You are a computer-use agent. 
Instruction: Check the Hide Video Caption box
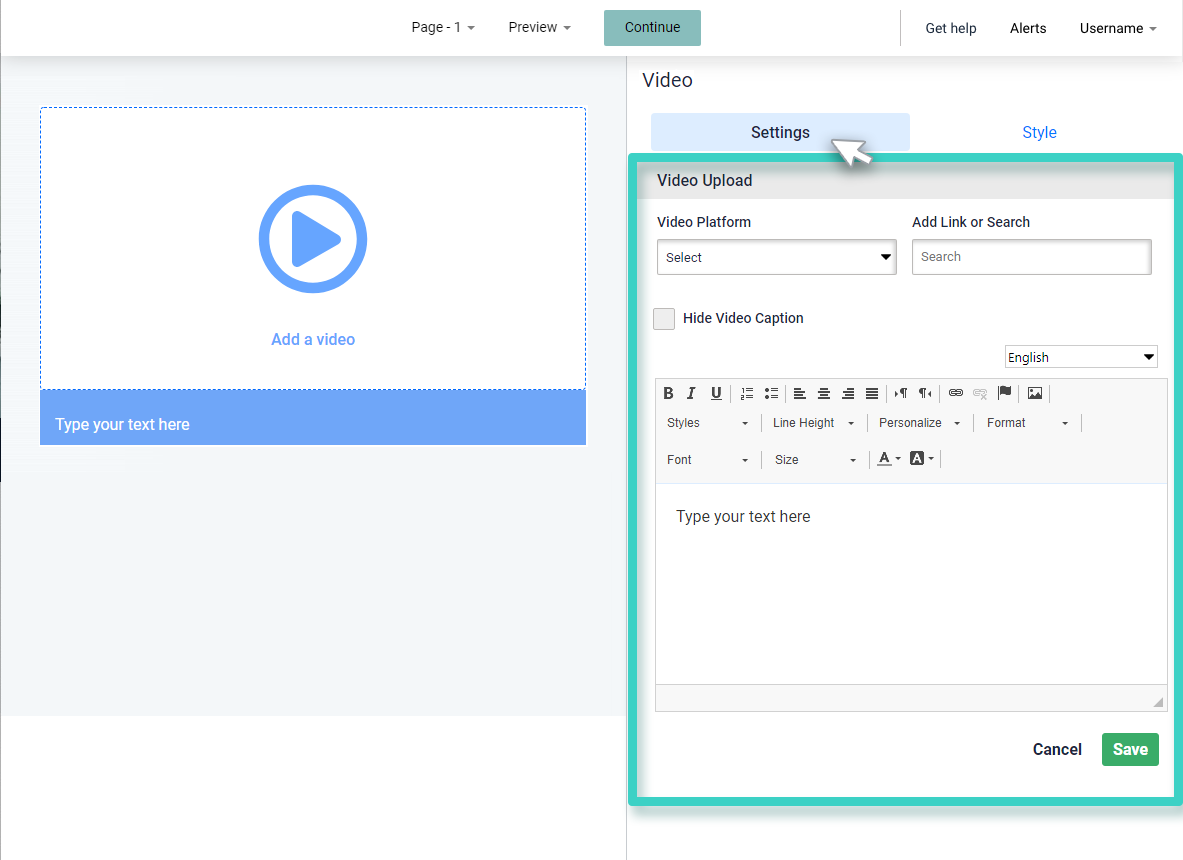point(664,318)
